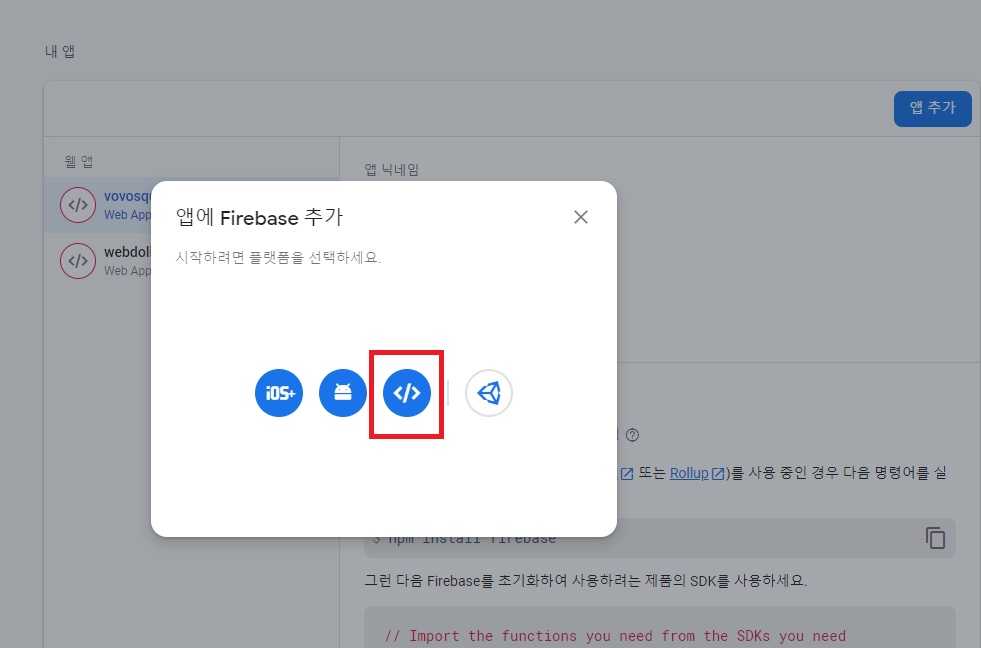Viewport: 981px width, 648px height.
Task: Select the iOS+ platform icon
Action: point(279,393)
